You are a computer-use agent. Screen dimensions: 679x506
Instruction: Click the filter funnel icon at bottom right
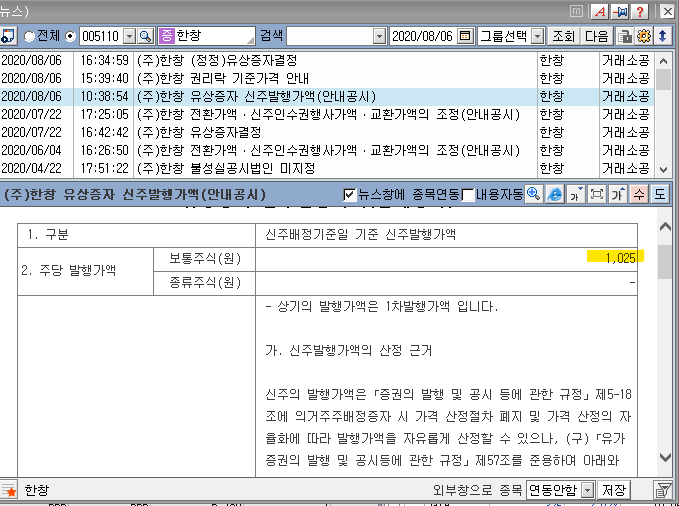(x=662, y=490)
